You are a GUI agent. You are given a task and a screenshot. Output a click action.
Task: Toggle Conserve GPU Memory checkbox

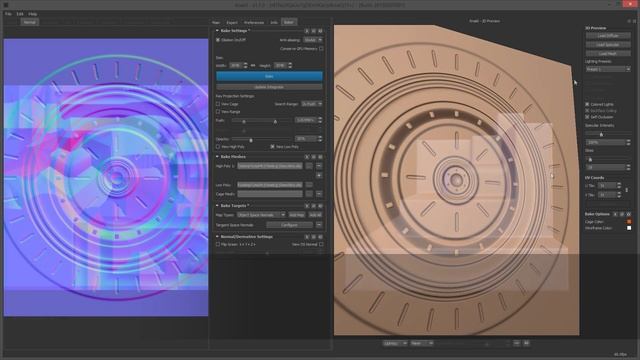(x=321, y=49)
